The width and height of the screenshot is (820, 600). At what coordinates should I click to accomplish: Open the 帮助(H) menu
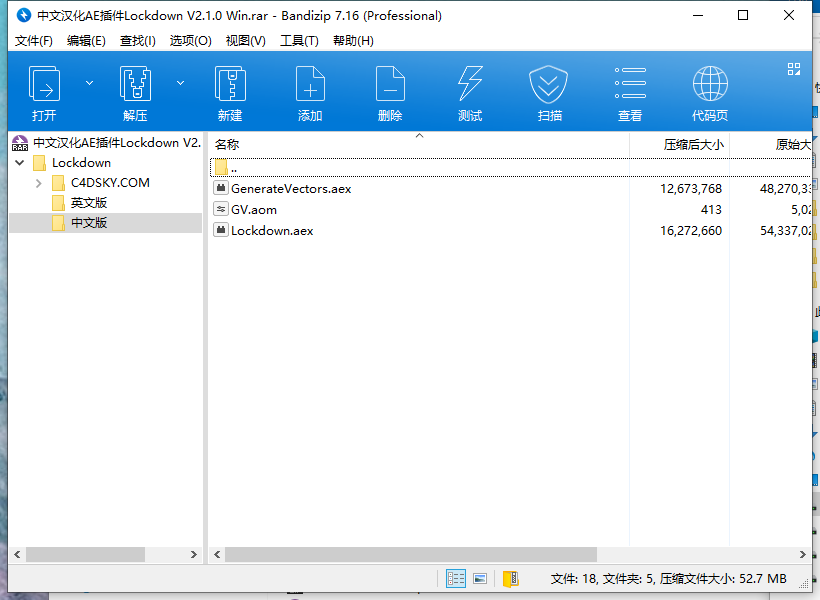click(353, 41)
